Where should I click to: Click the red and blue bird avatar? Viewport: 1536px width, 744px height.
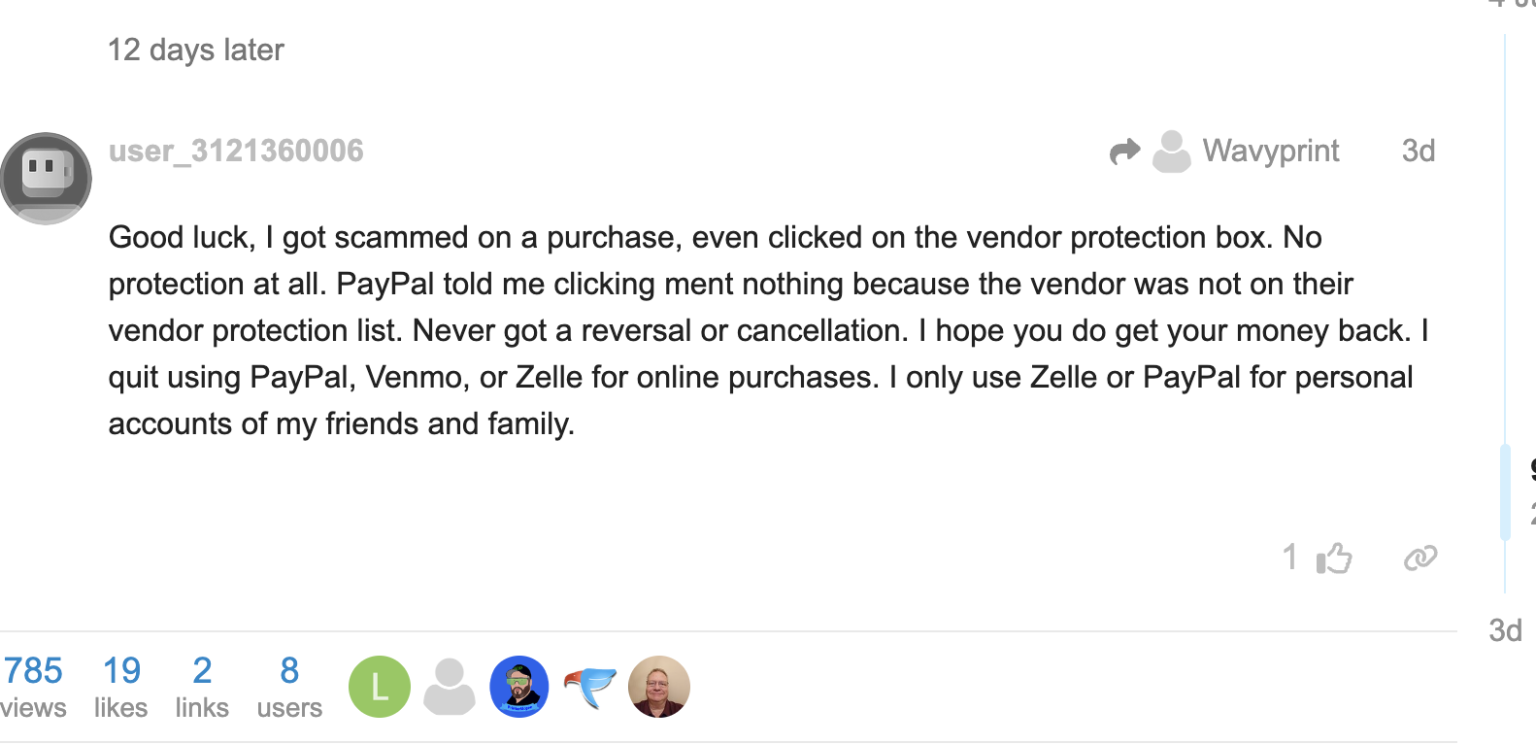589,687
